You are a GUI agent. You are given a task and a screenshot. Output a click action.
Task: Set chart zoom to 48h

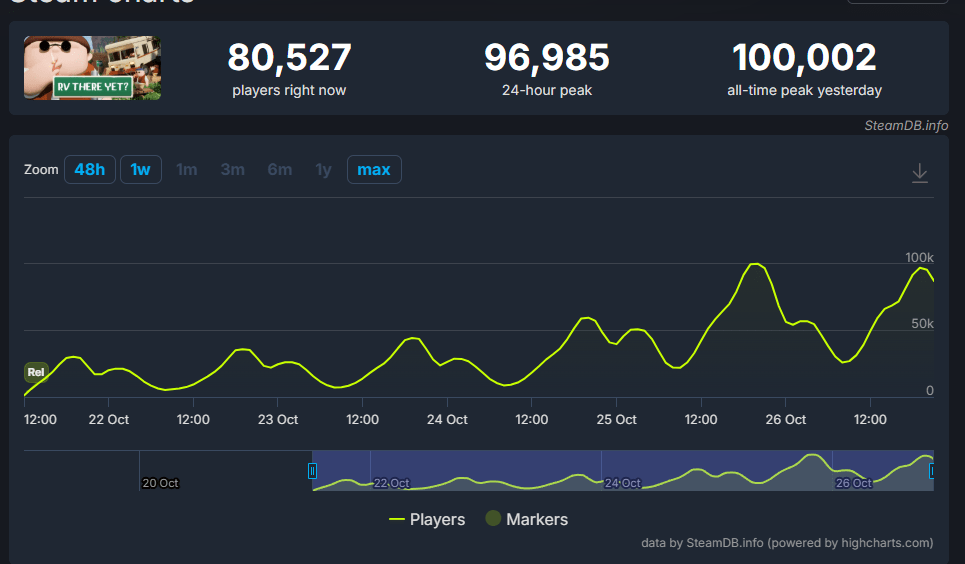(x=90, y=170)
